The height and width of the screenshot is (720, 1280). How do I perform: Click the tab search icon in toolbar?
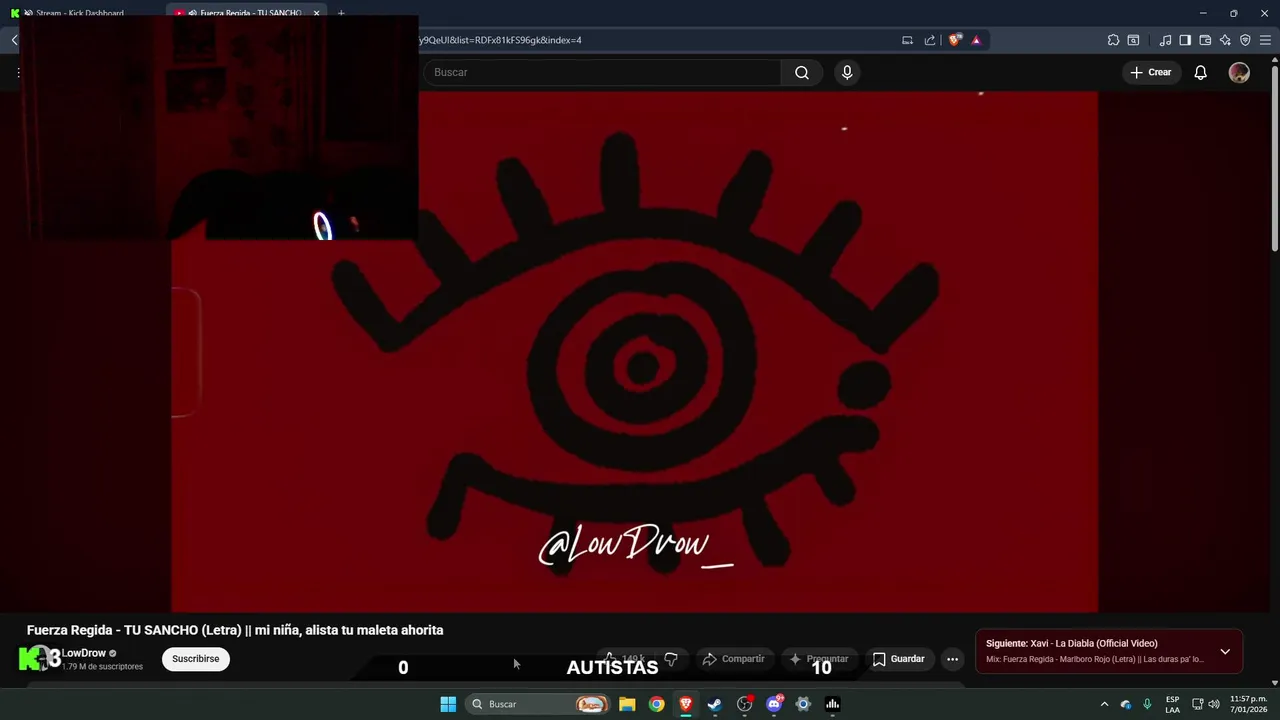[x=1133, y=40]
